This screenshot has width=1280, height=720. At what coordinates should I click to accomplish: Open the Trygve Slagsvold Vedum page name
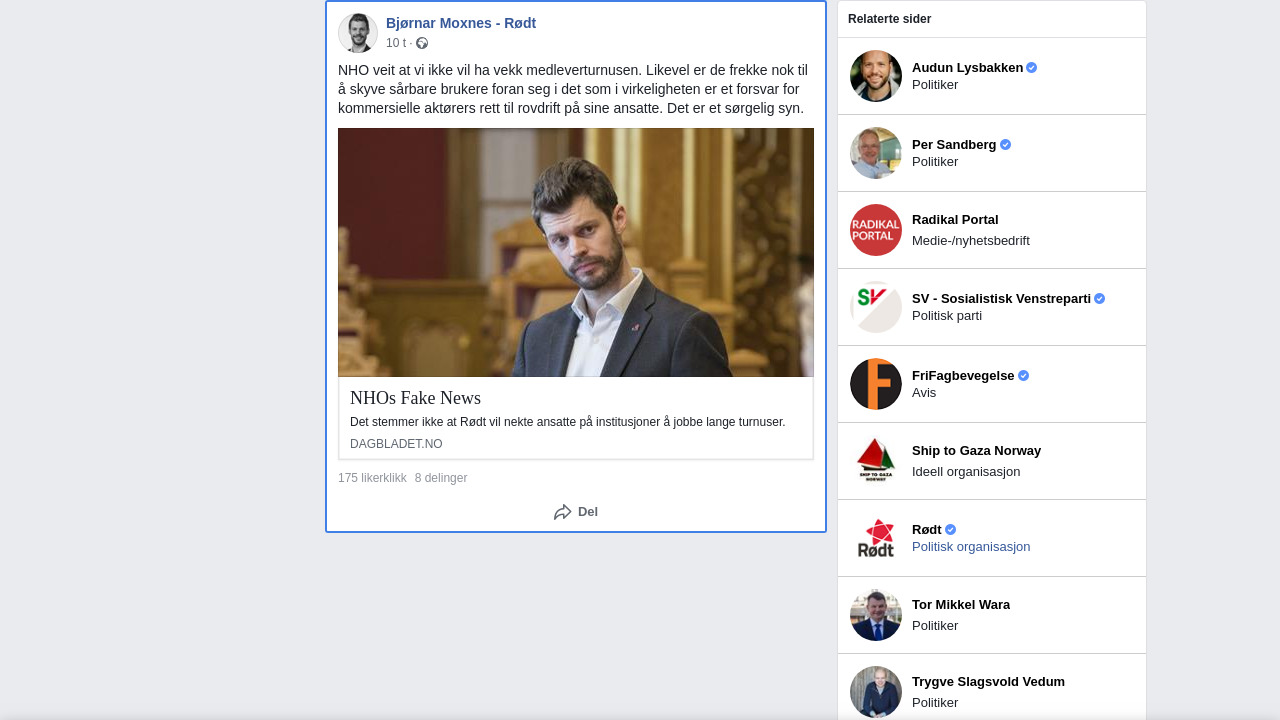tap(988, 682)
